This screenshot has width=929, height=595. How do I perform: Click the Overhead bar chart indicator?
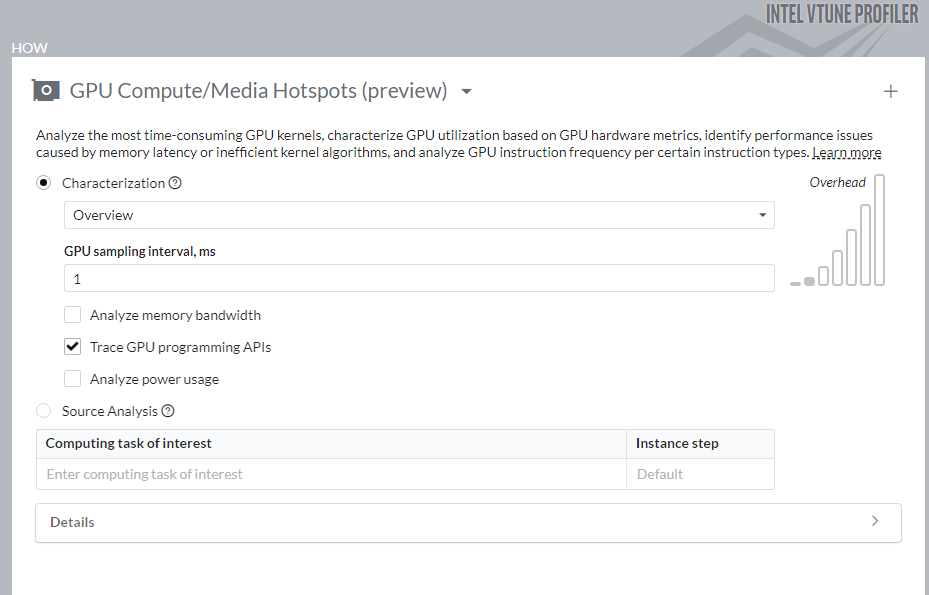[x=838, y=232]
